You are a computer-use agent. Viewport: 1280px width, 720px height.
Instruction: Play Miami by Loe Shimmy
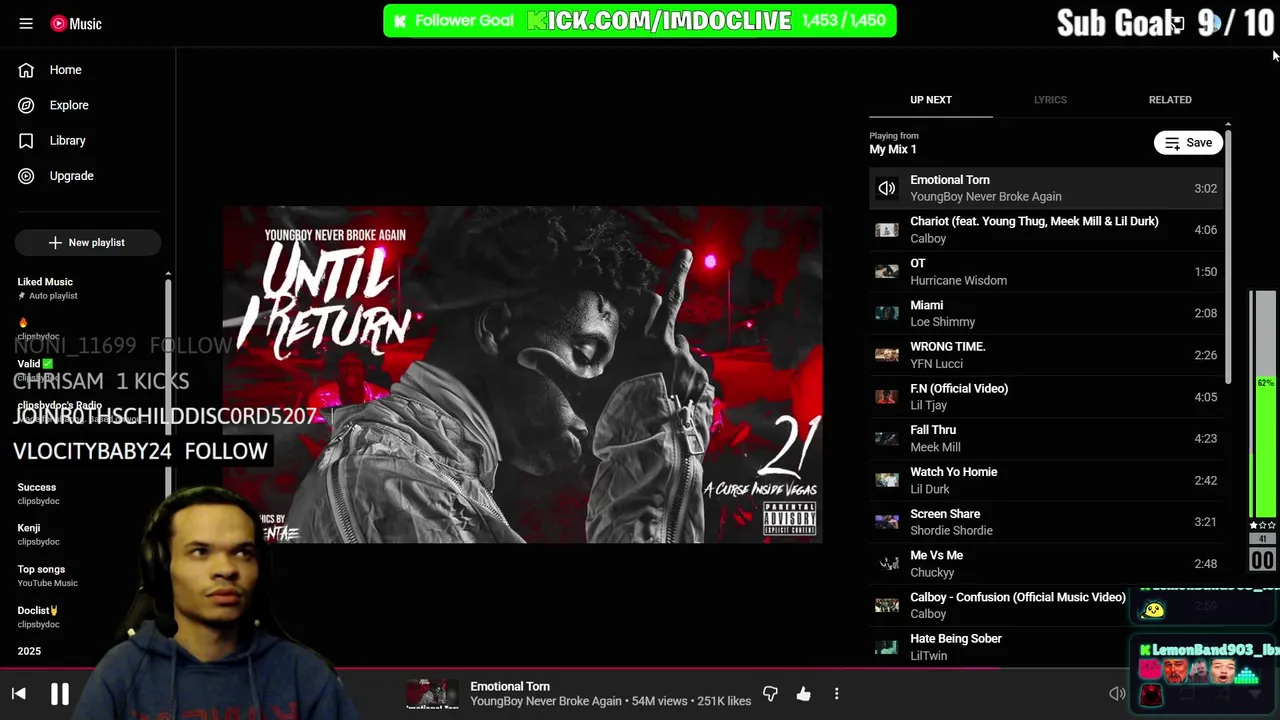pyautogui.click(x=1045, y=313)
